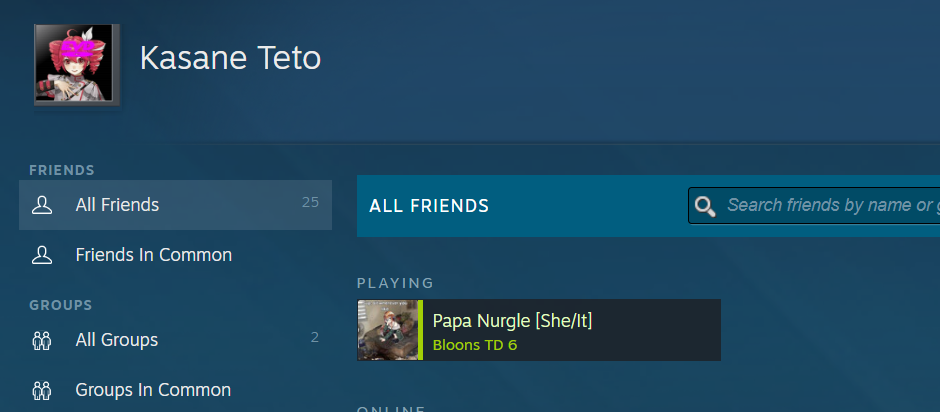The height and width of the screenshot is (412, 940).
Task: Click the All Friends person icon
Action: tap(42, 205)
